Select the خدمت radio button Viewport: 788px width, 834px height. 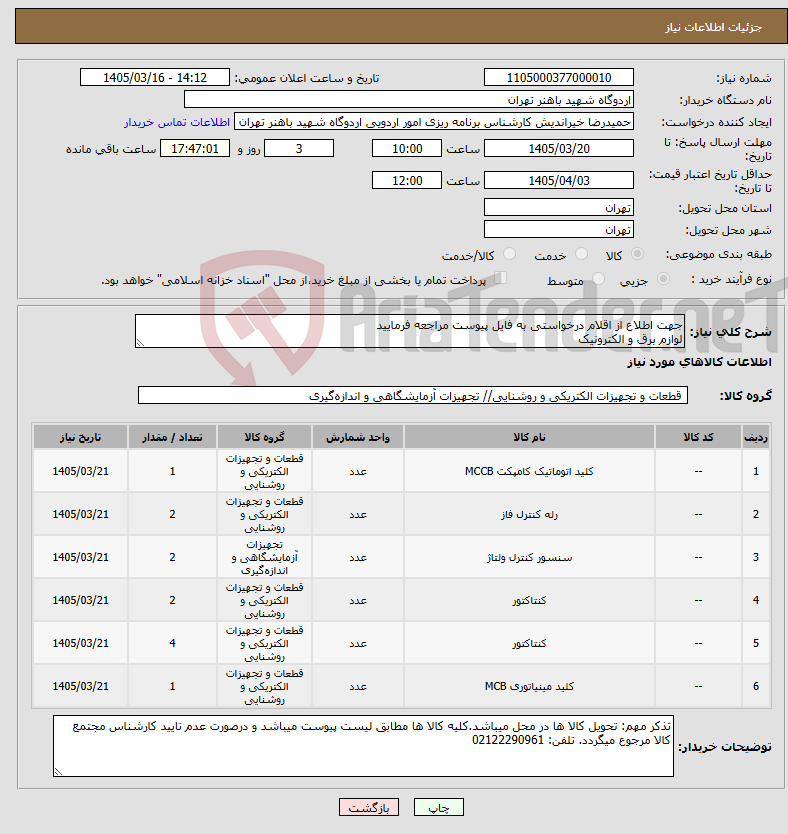click(581, 254)
